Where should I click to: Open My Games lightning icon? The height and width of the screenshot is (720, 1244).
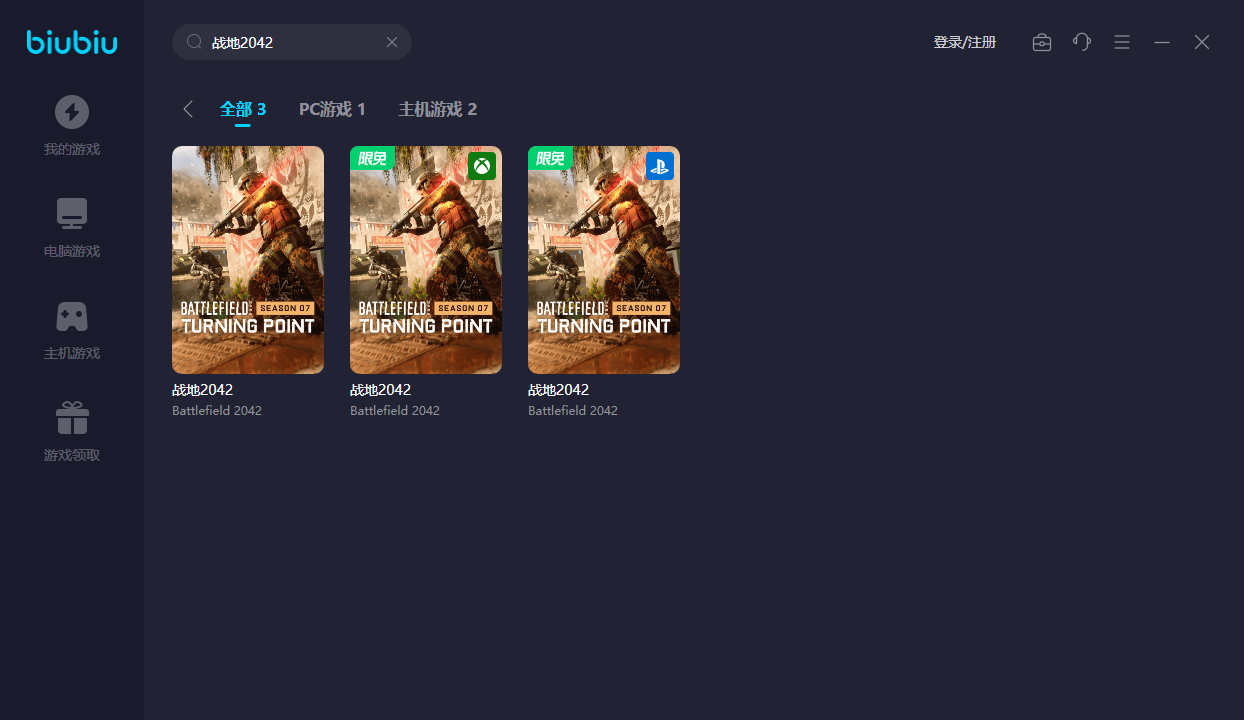point(72,112)
